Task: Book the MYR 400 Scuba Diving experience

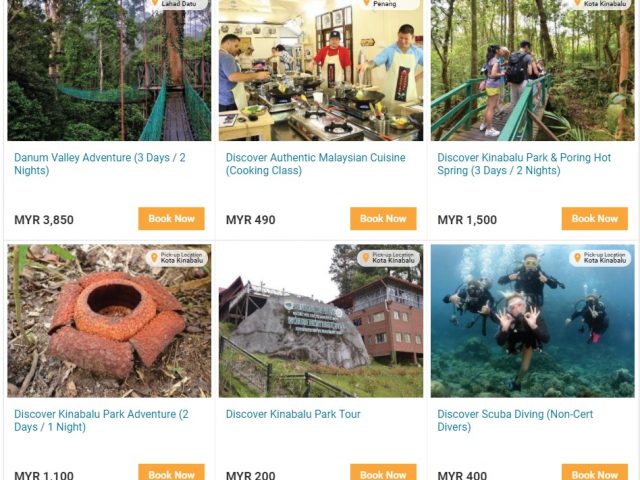Action: 595,472
